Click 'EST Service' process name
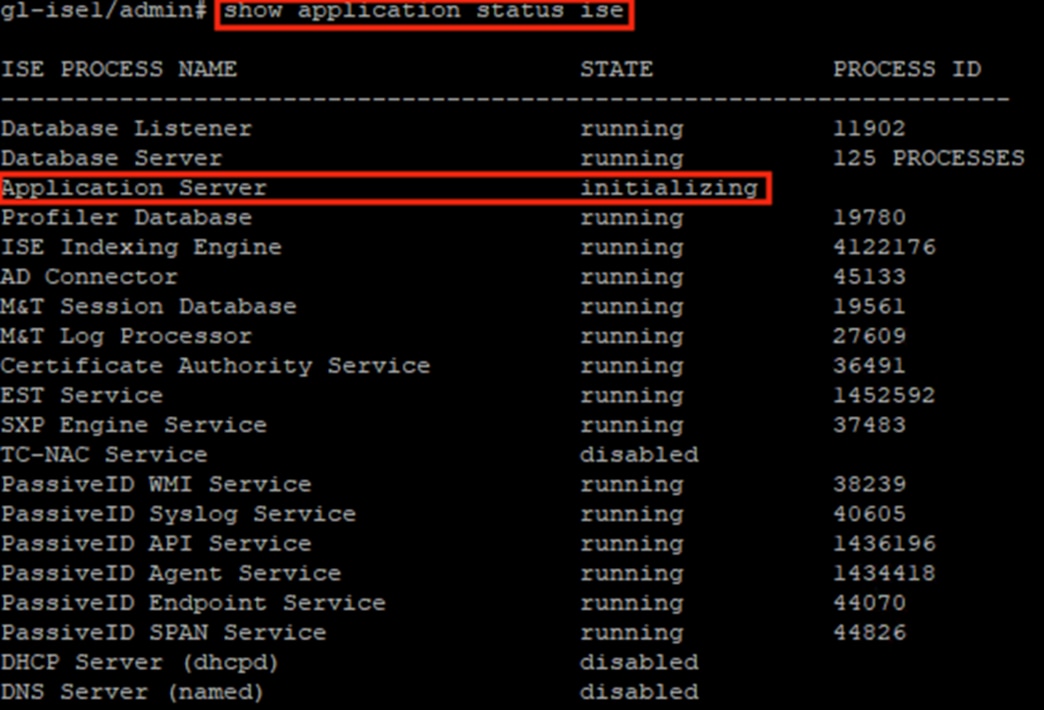1044x710 pixels. [82, 396]
